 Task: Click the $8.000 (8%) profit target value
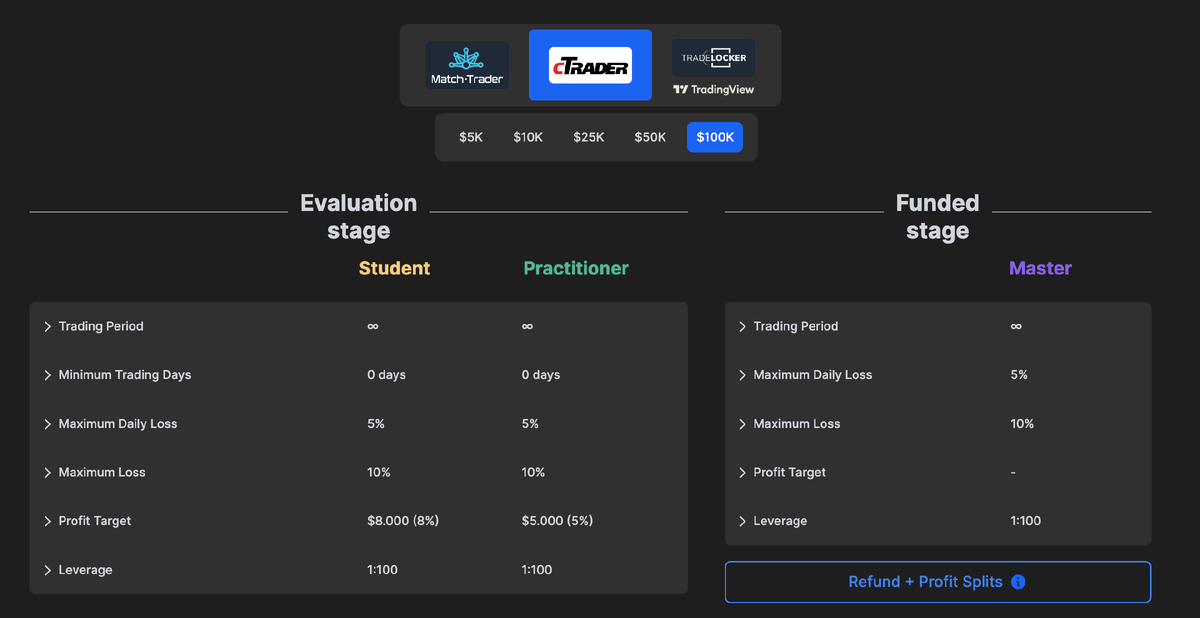click(403, 521)
